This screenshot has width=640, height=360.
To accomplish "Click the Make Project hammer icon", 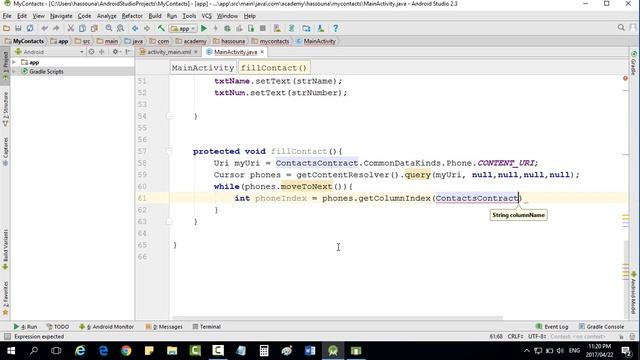I will click(161, 28).
